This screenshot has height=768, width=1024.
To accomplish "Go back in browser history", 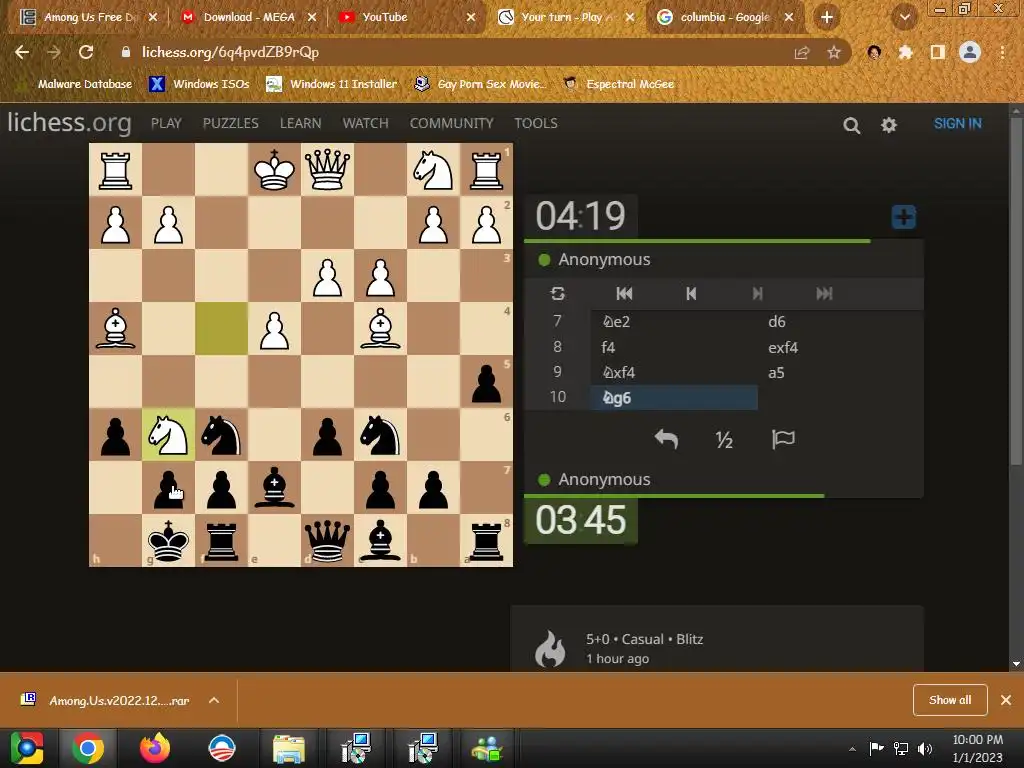I will (x=22, y=52).
